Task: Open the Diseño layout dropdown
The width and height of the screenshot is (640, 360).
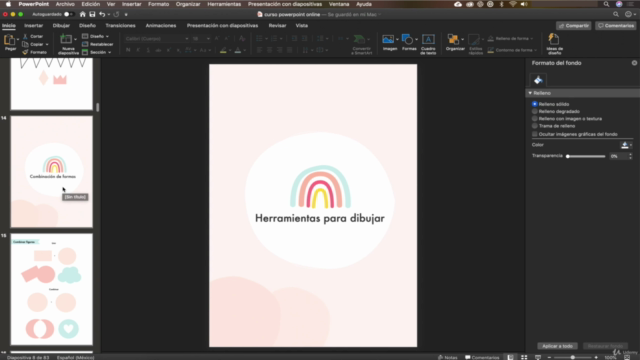Action: (96, 36)
